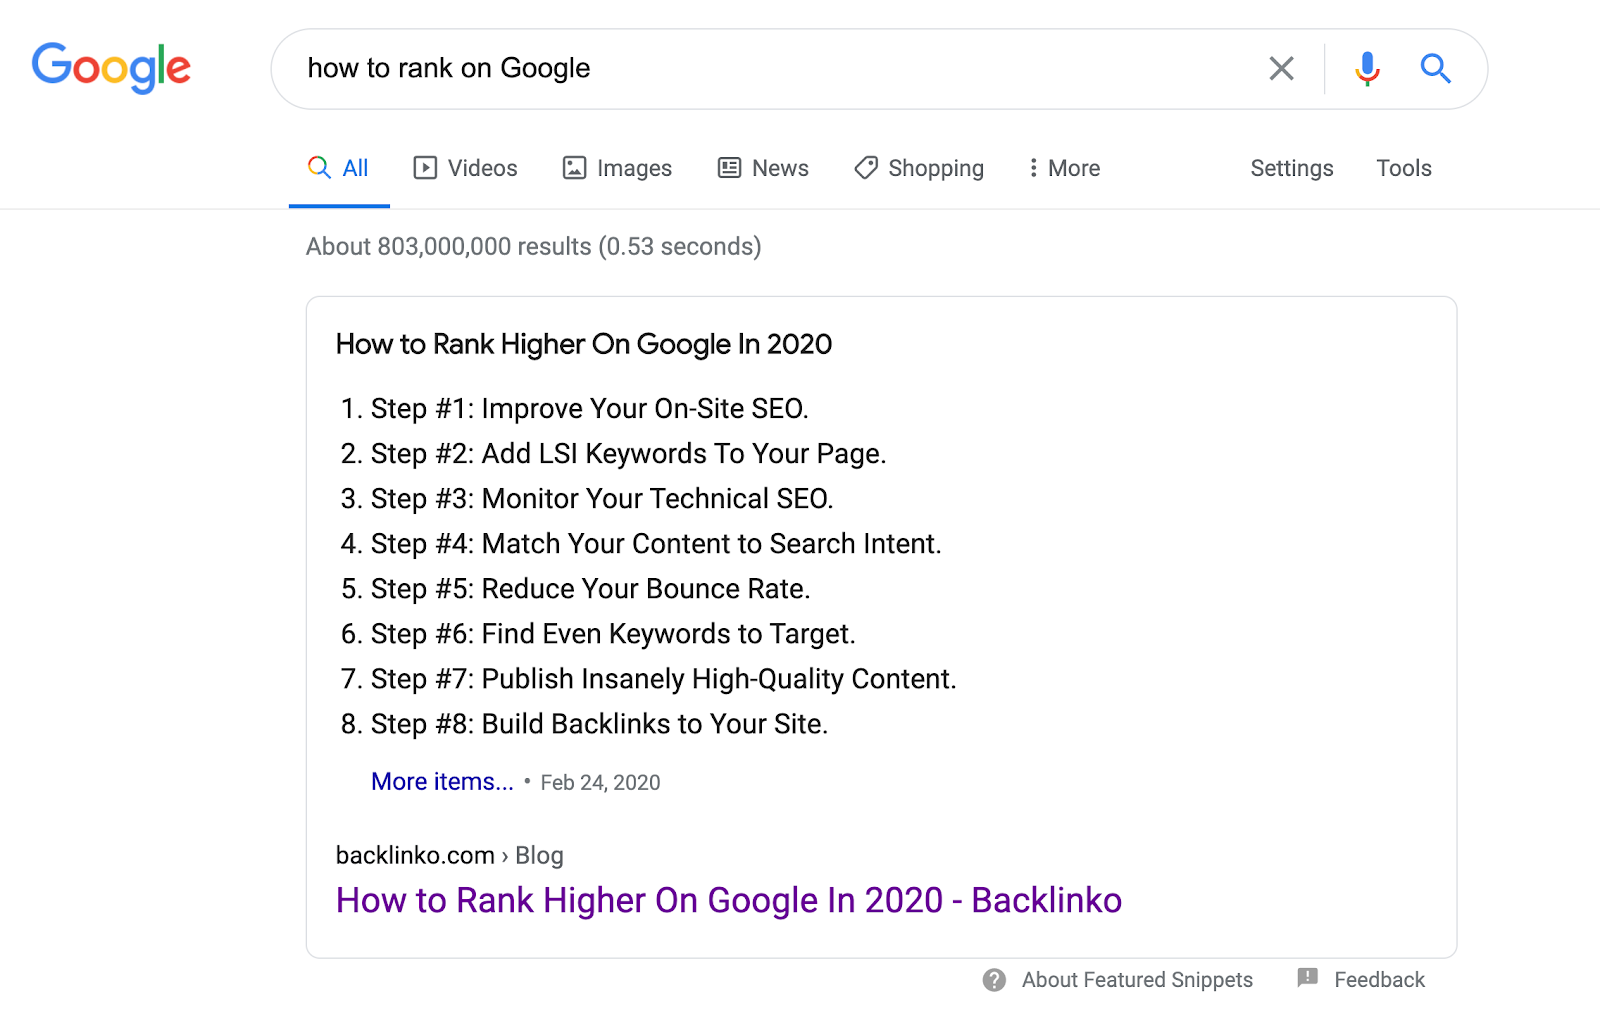Click the Google logo
1600x1018 pixels.
tap(111, 68)
